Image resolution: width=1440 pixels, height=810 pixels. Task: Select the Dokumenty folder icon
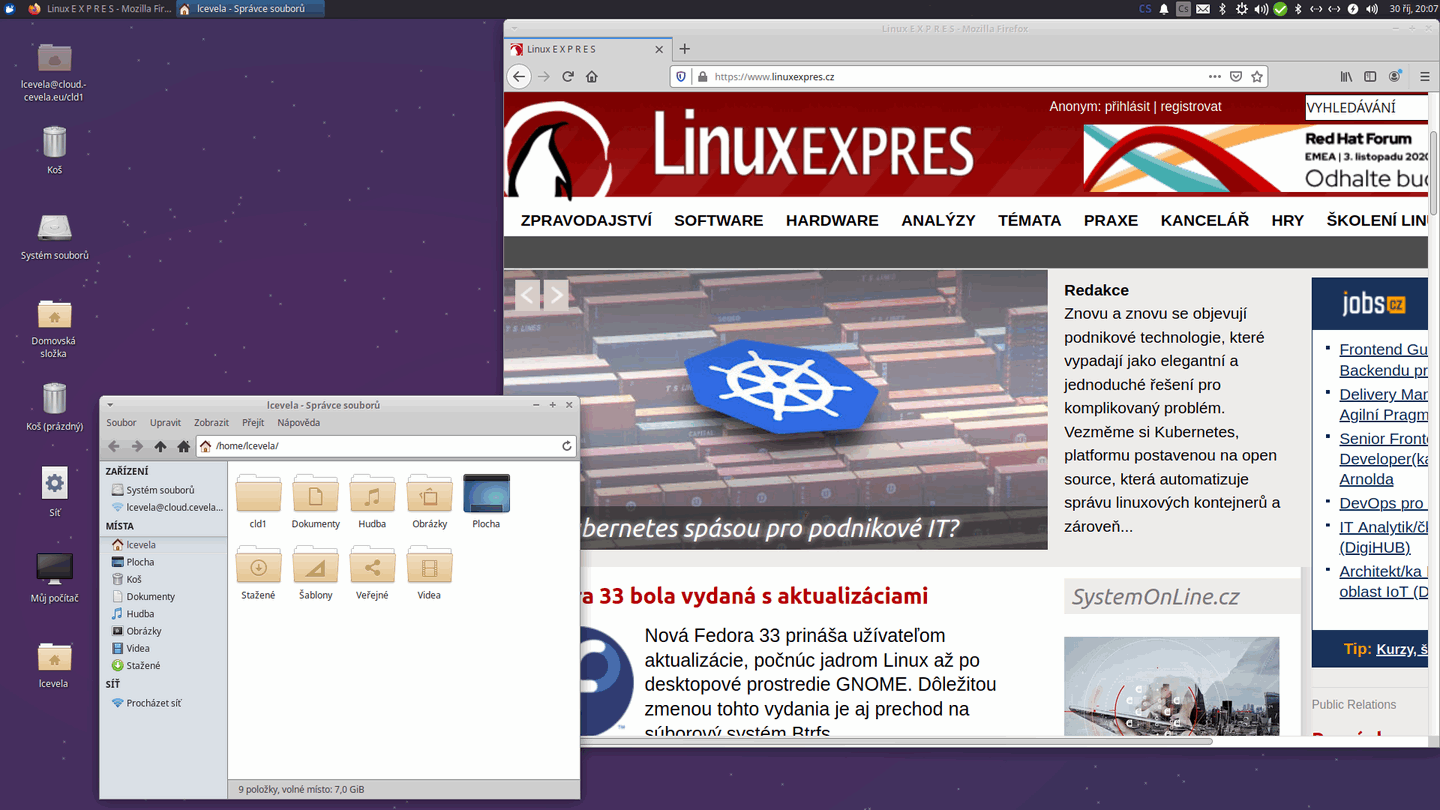315,494
